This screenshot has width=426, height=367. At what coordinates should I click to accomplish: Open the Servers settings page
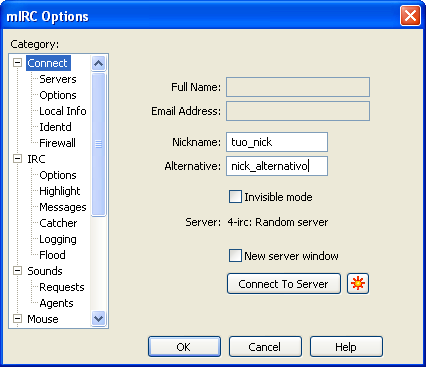coord(58,79)
